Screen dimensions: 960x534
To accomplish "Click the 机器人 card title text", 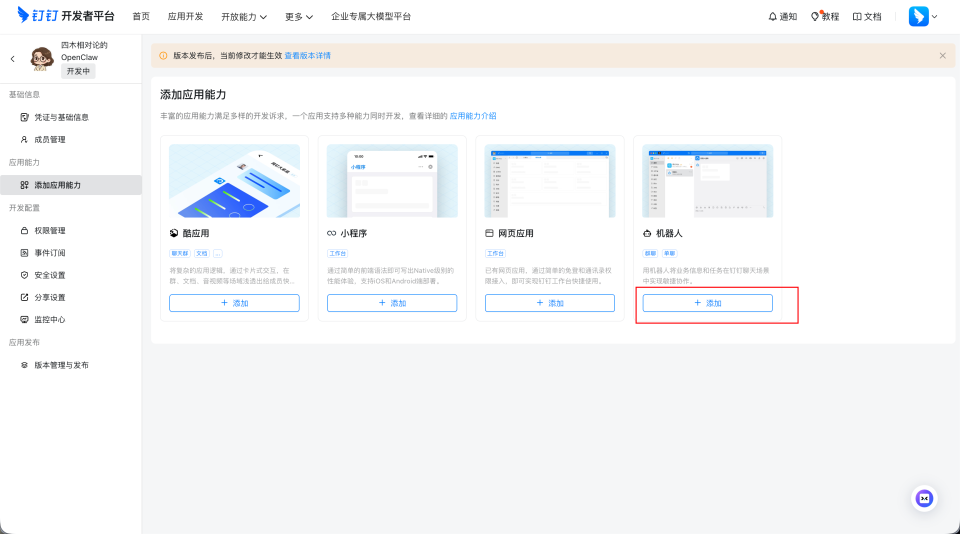I will pyautogui.click(x=669, y=233).
